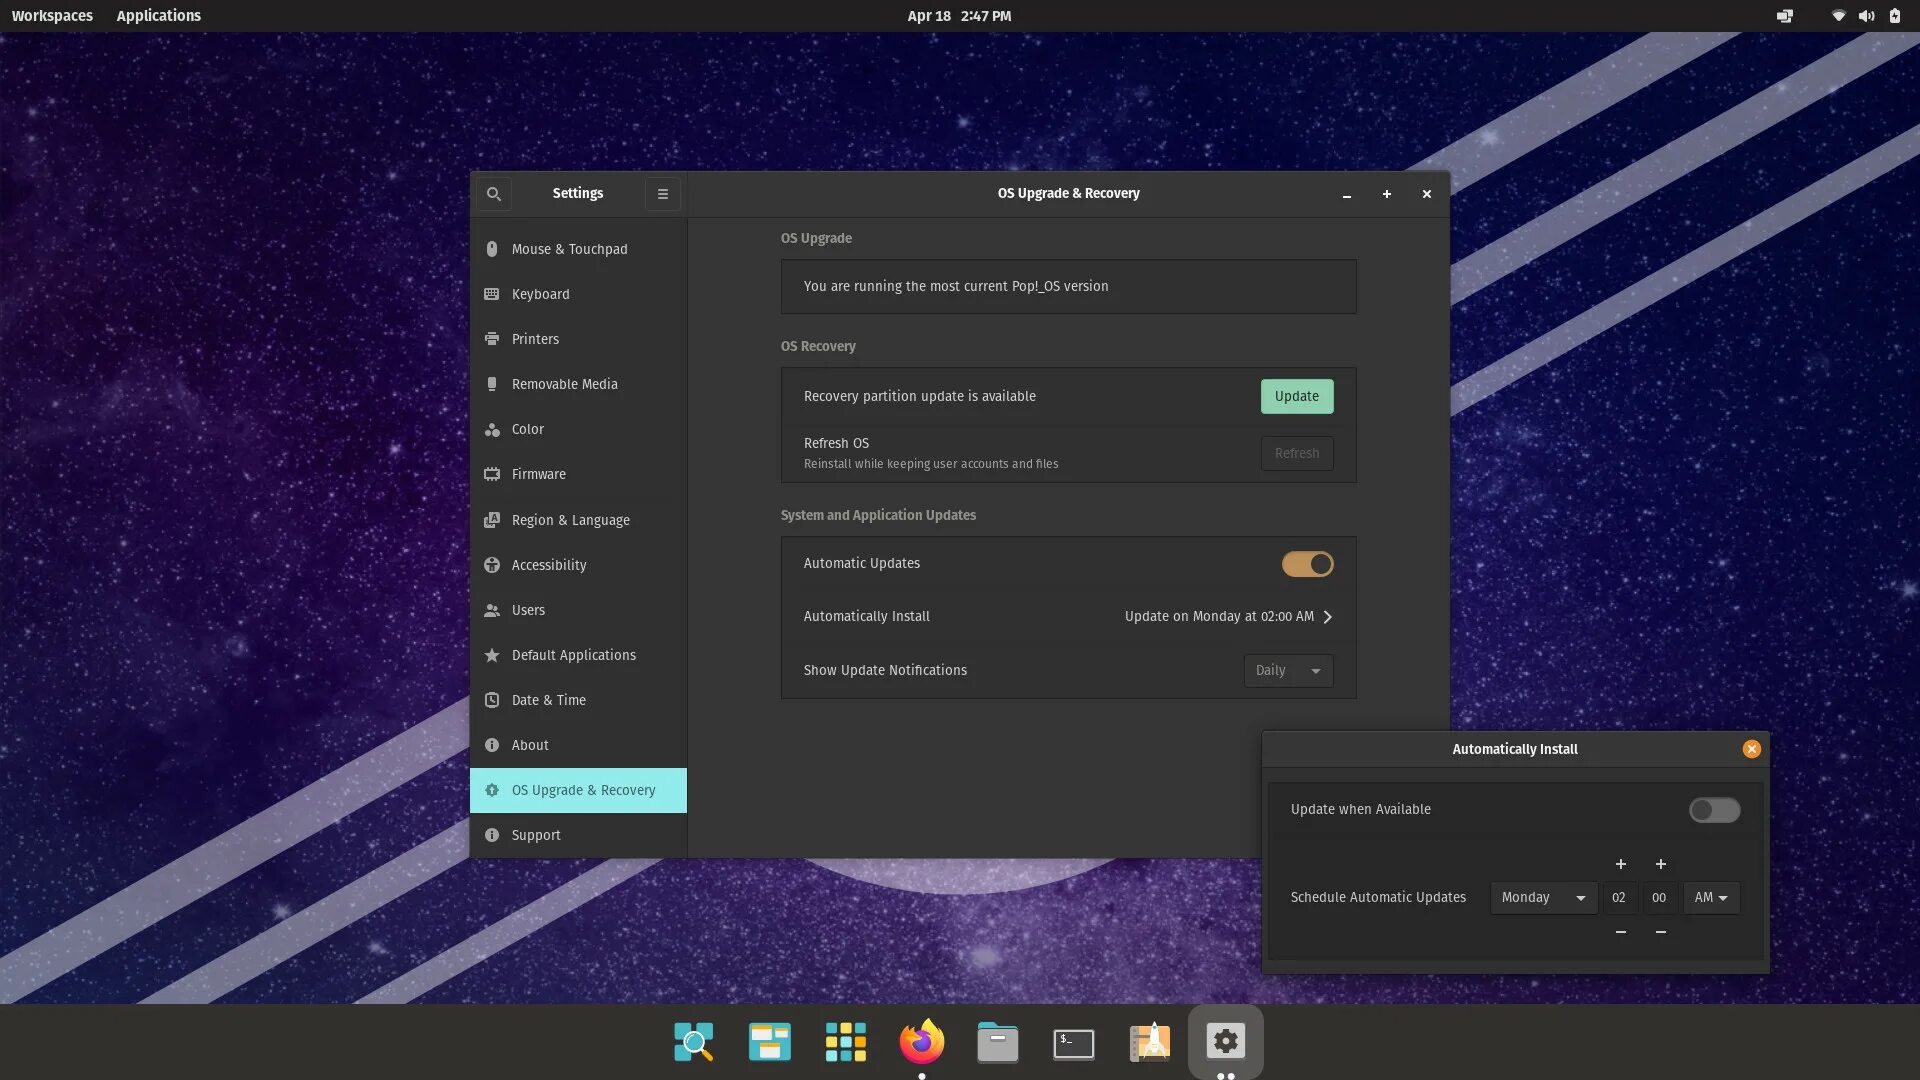Image resolution: width=1920 pixels, height=1080 pixels.
Task: Select Firmware in settings sidebar
Action: (x=538, y=474)
